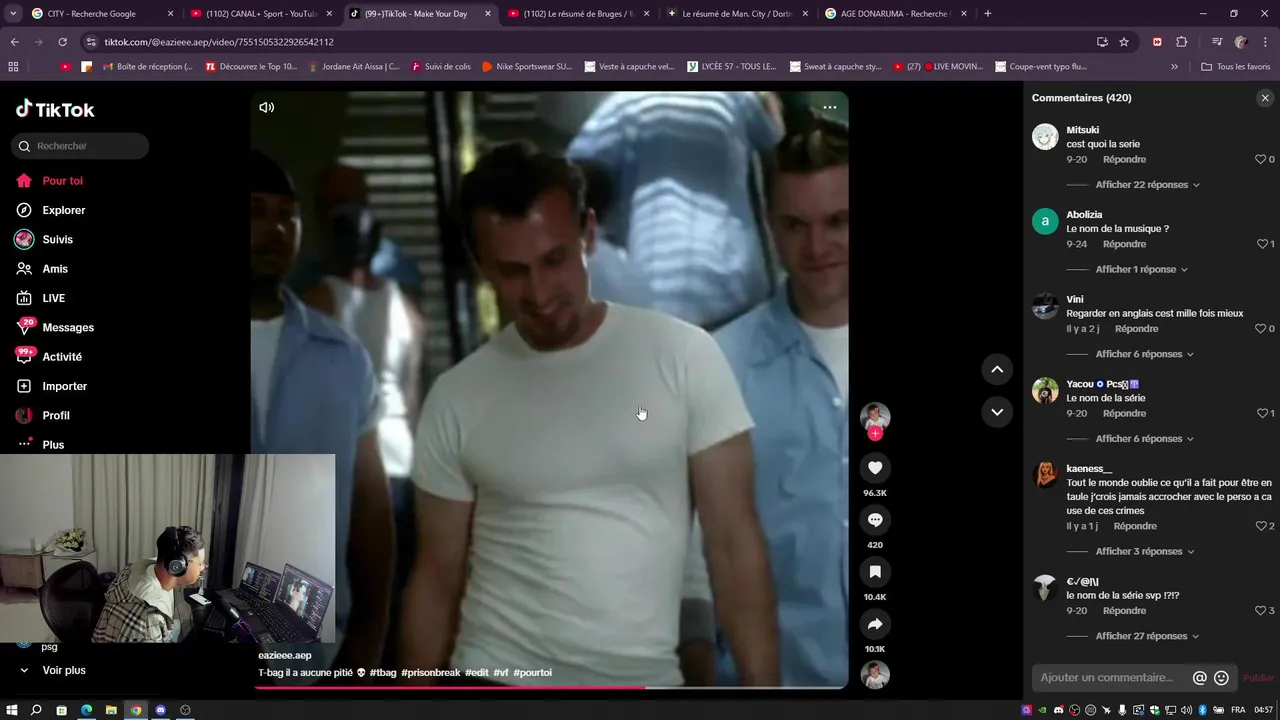Follow creator with red plus badge
This screenshot has width=1280, height=720.
875,434
